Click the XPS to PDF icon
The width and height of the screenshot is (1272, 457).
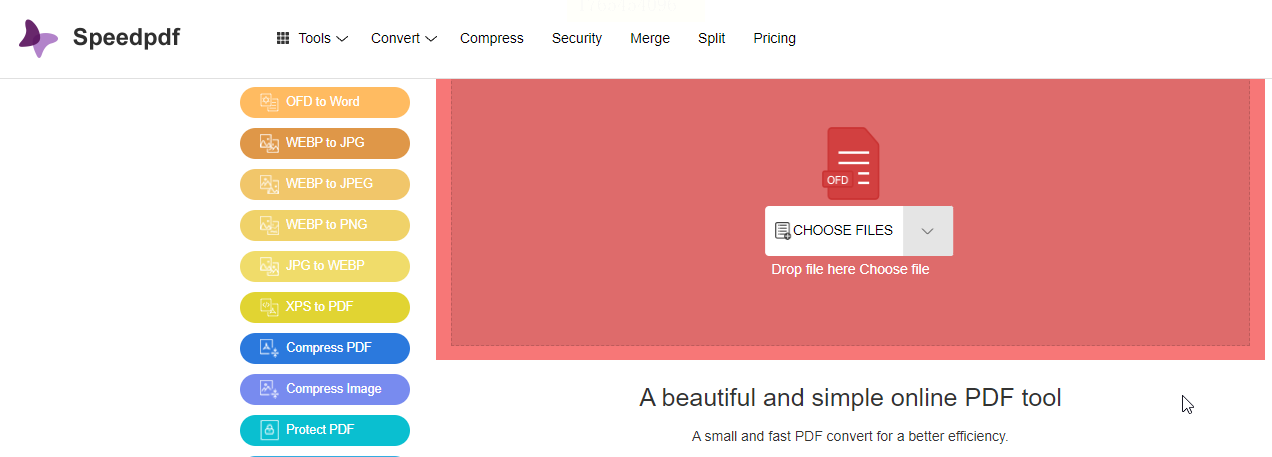[269, 307]
